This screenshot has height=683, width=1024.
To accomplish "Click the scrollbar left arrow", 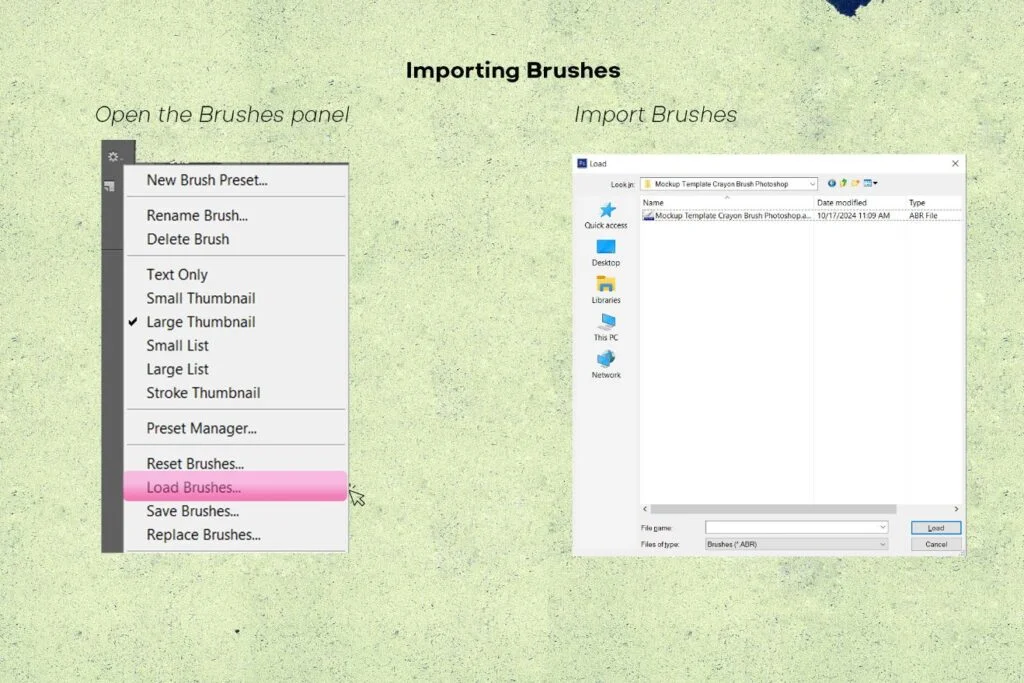I will click(x=645, y=509).
